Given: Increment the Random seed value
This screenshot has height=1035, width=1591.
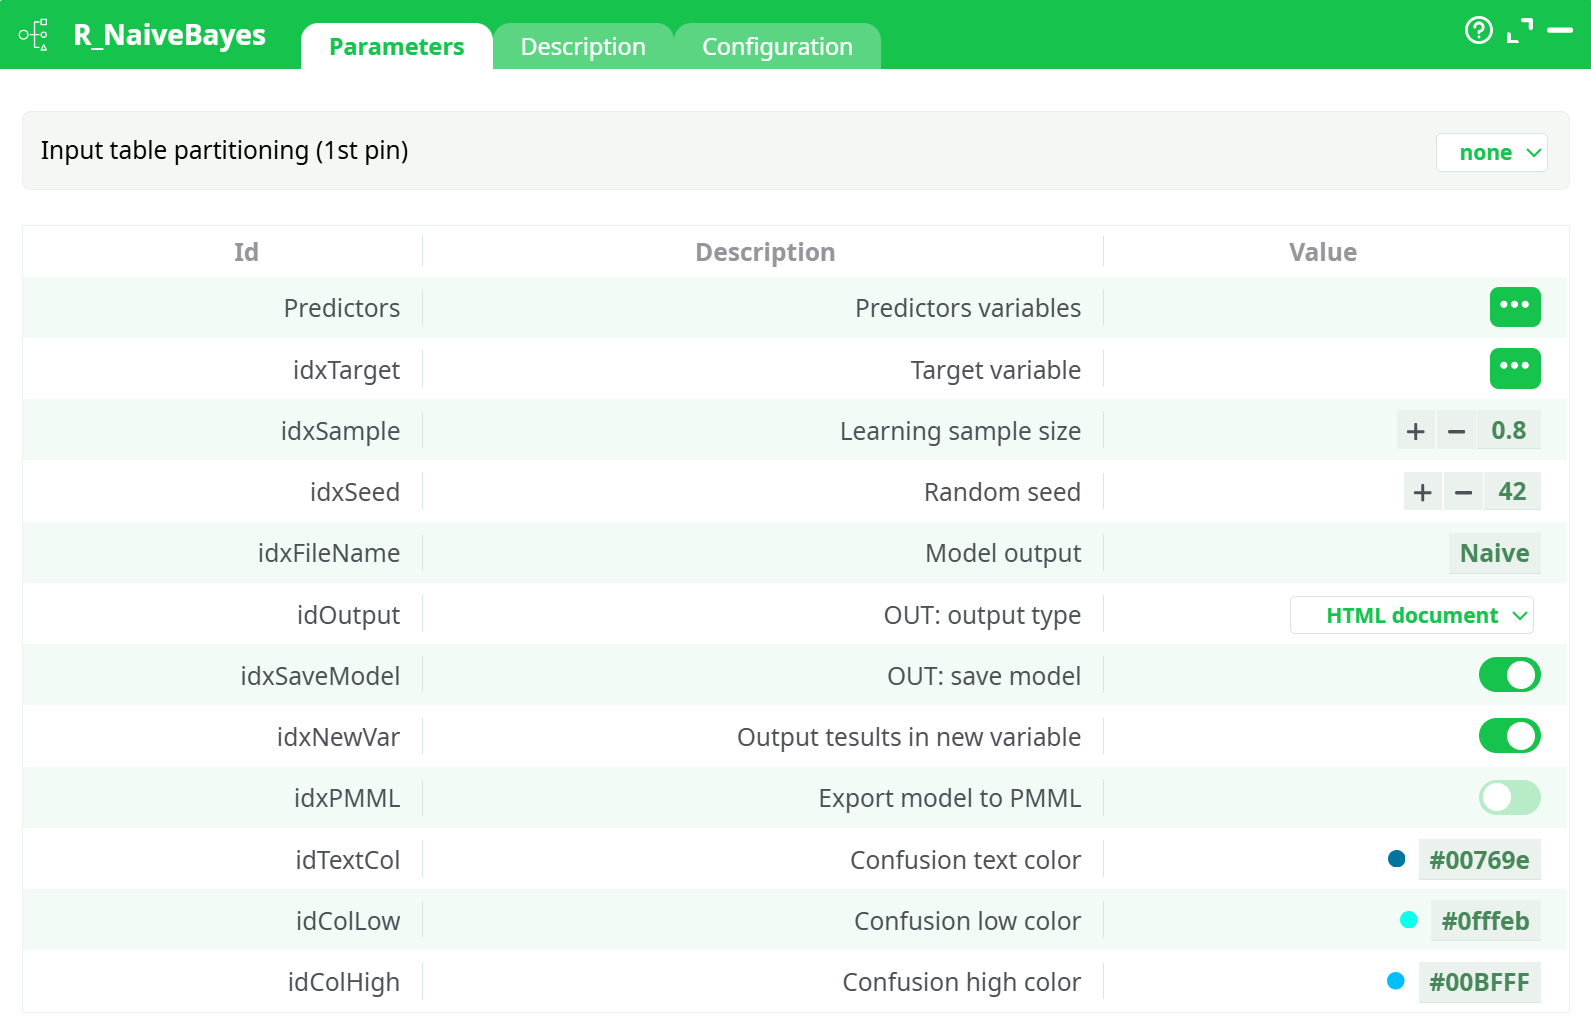Looking at the screenshot, I should click(x=1422, y=492).
